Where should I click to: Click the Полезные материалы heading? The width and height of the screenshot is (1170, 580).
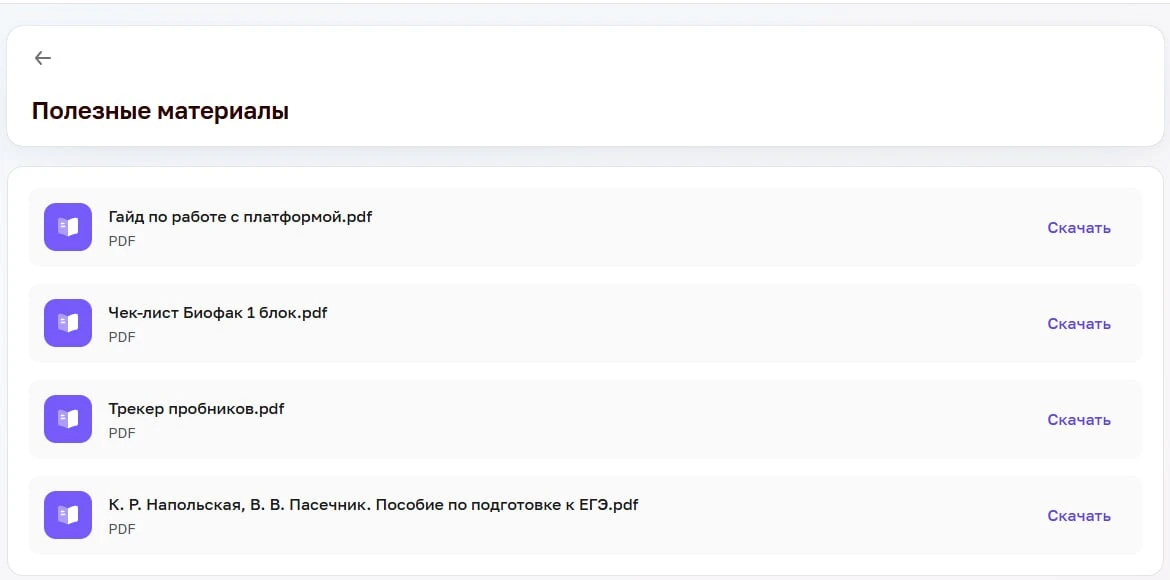160,111
